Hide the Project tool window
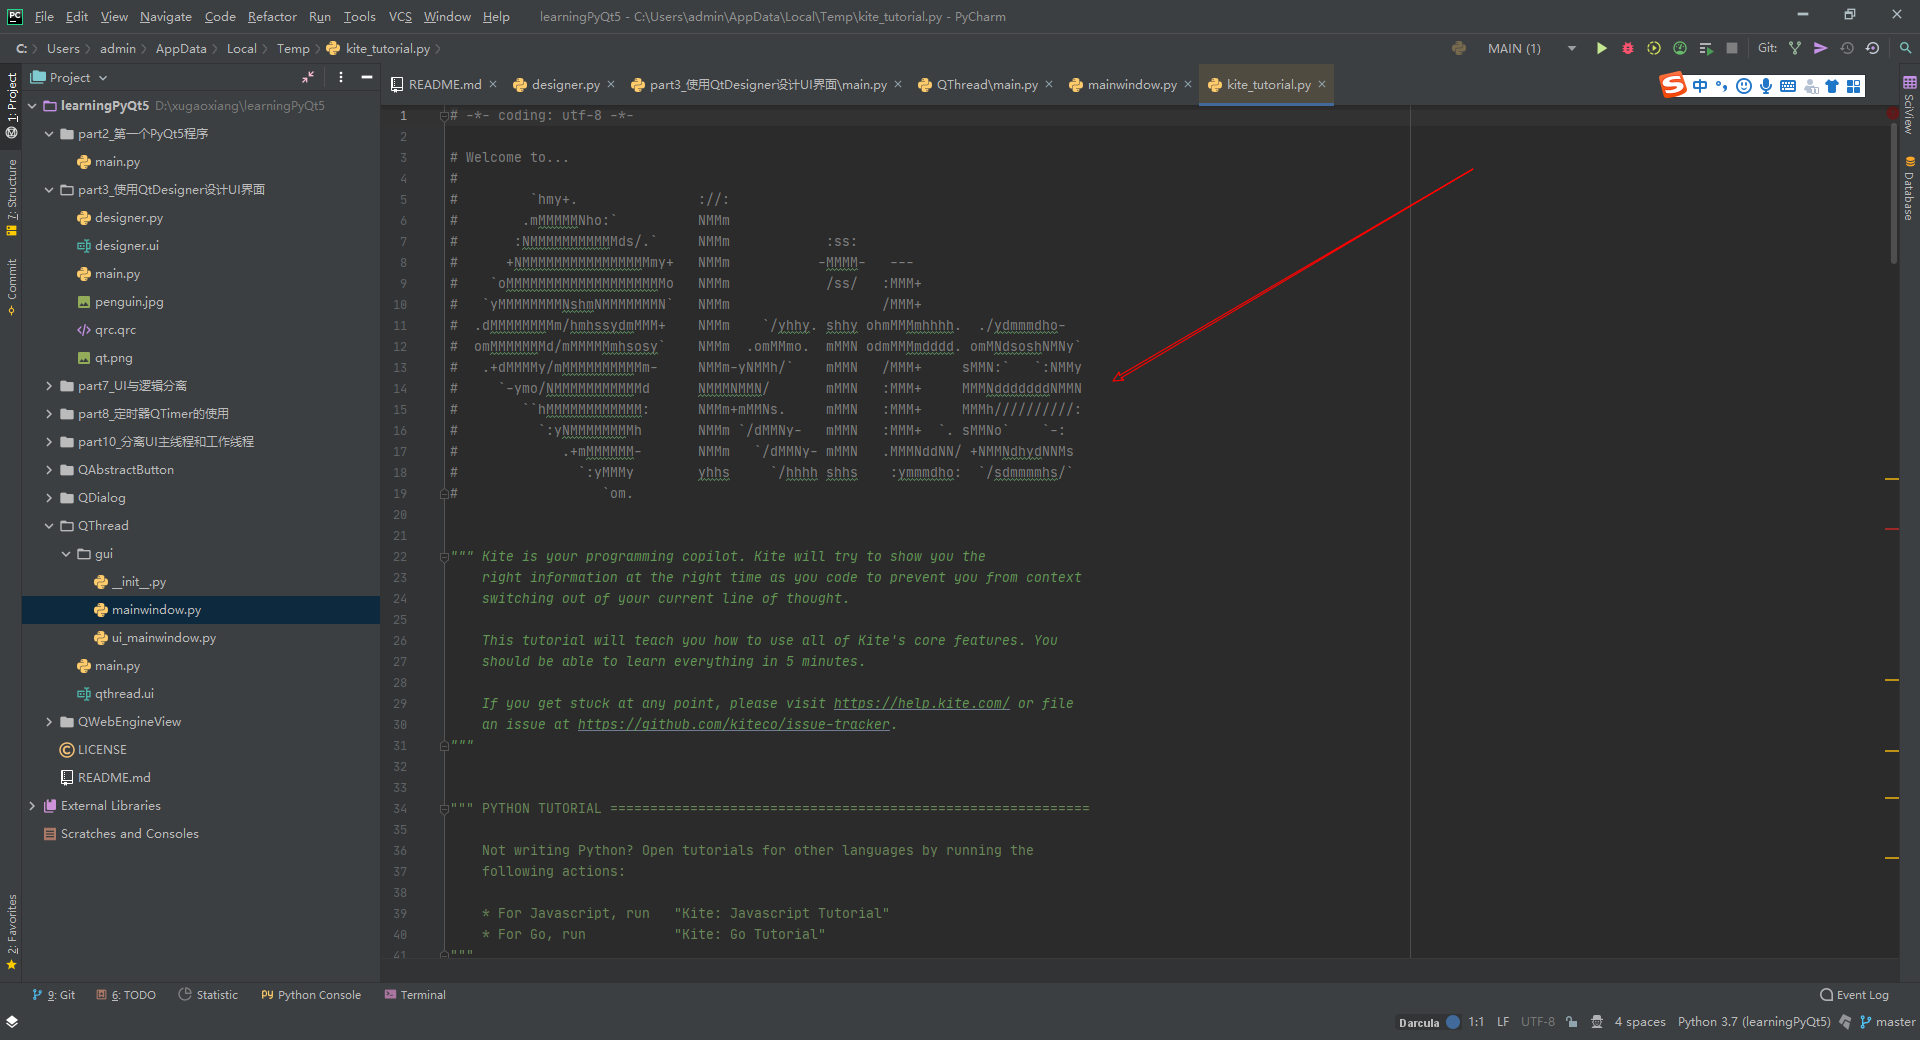Screen dimensions: 1920x1040 (367, 77)
